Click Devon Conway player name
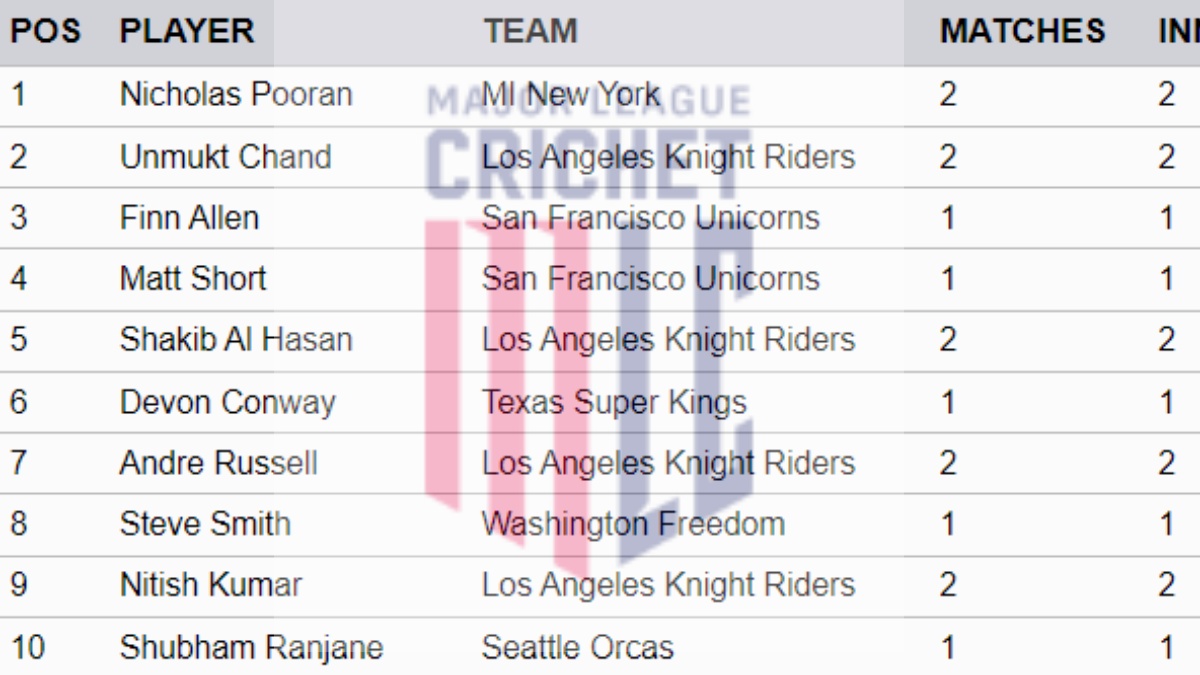 227,402
